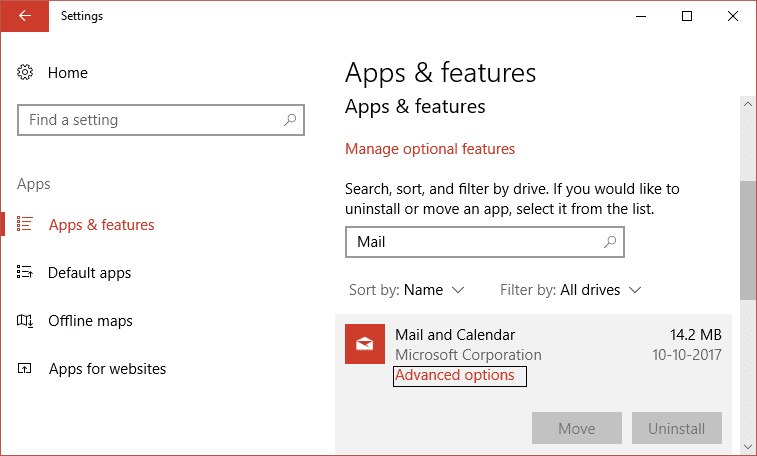Viewport: 757px width, 456px height.
Task: Open the Manage optional features link
Action: click(x=430, y=149)
